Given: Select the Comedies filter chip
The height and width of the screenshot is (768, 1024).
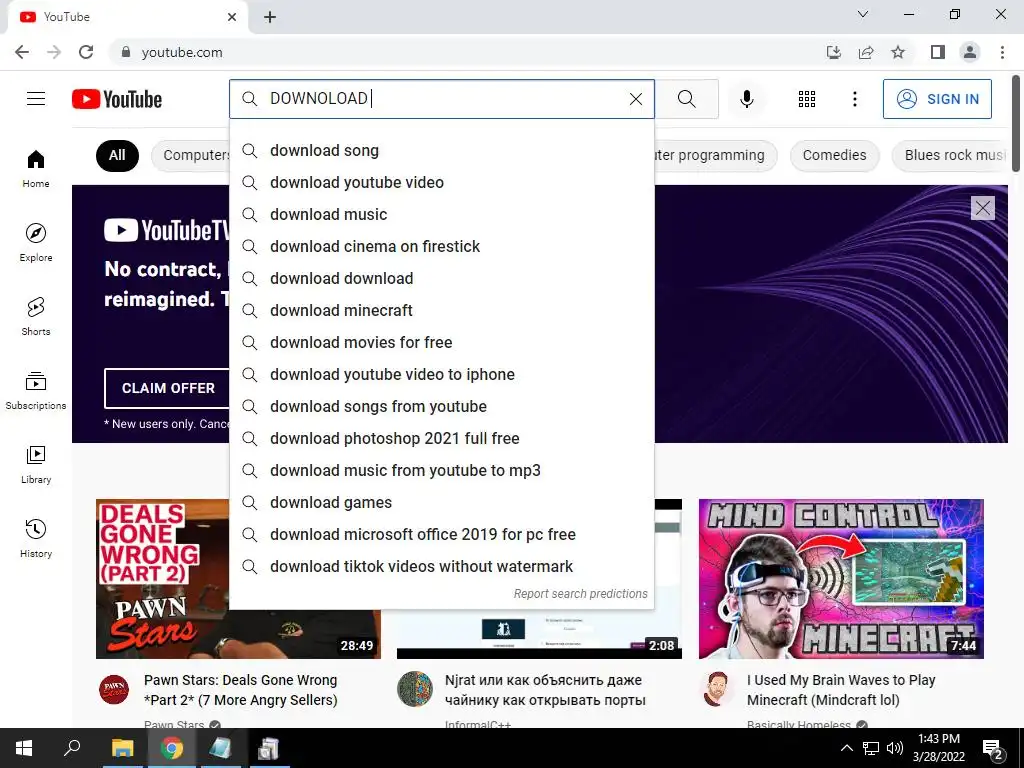Looking at the screenshot, I should pos(834,155).
